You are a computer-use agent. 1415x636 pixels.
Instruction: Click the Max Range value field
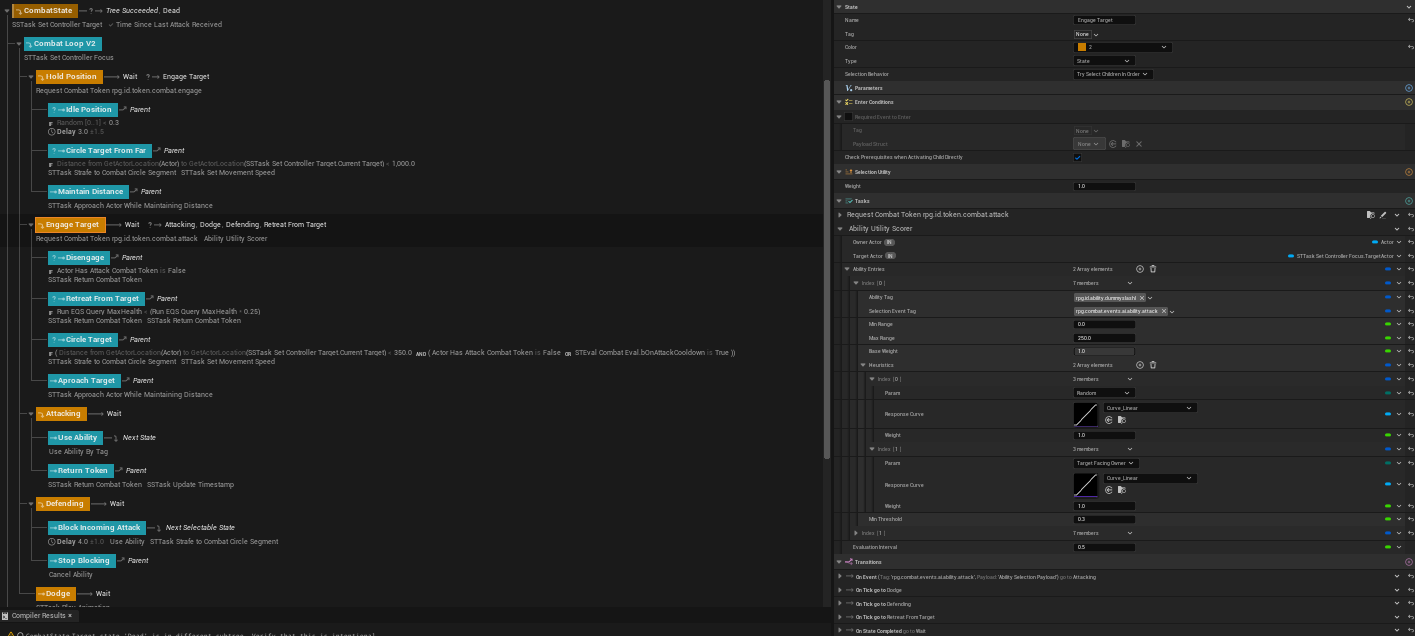tap(1104, 338)
